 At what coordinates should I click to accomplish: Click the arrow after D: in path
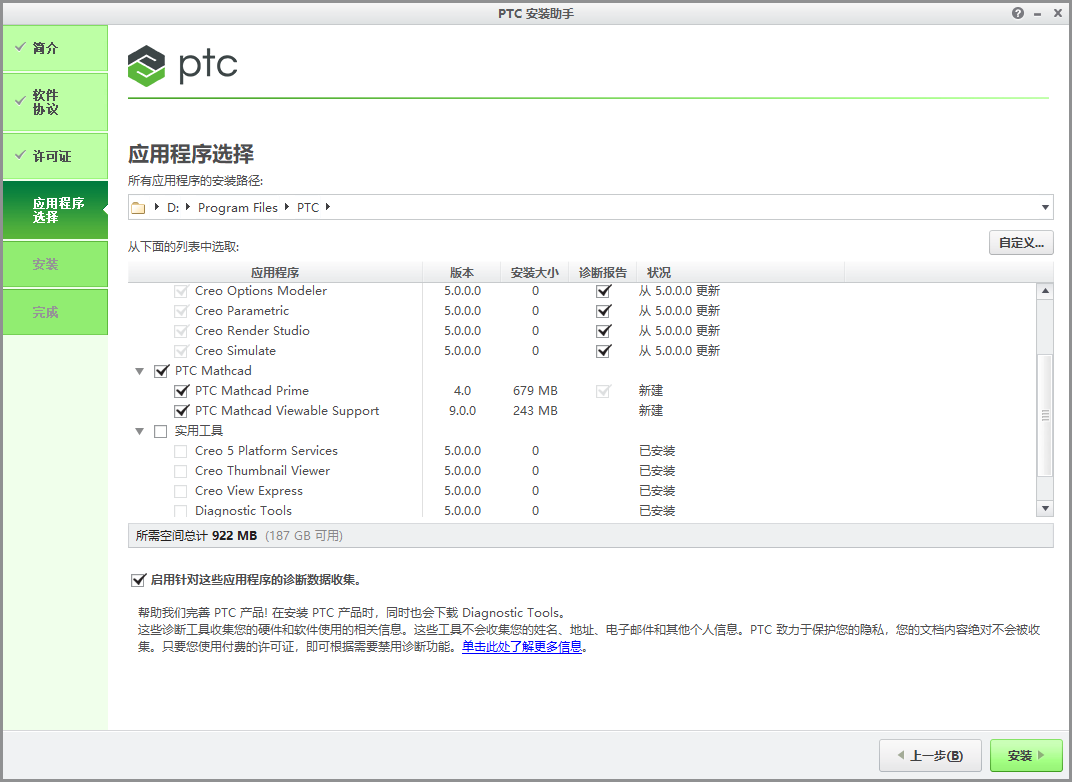click(x=188, y=206)
